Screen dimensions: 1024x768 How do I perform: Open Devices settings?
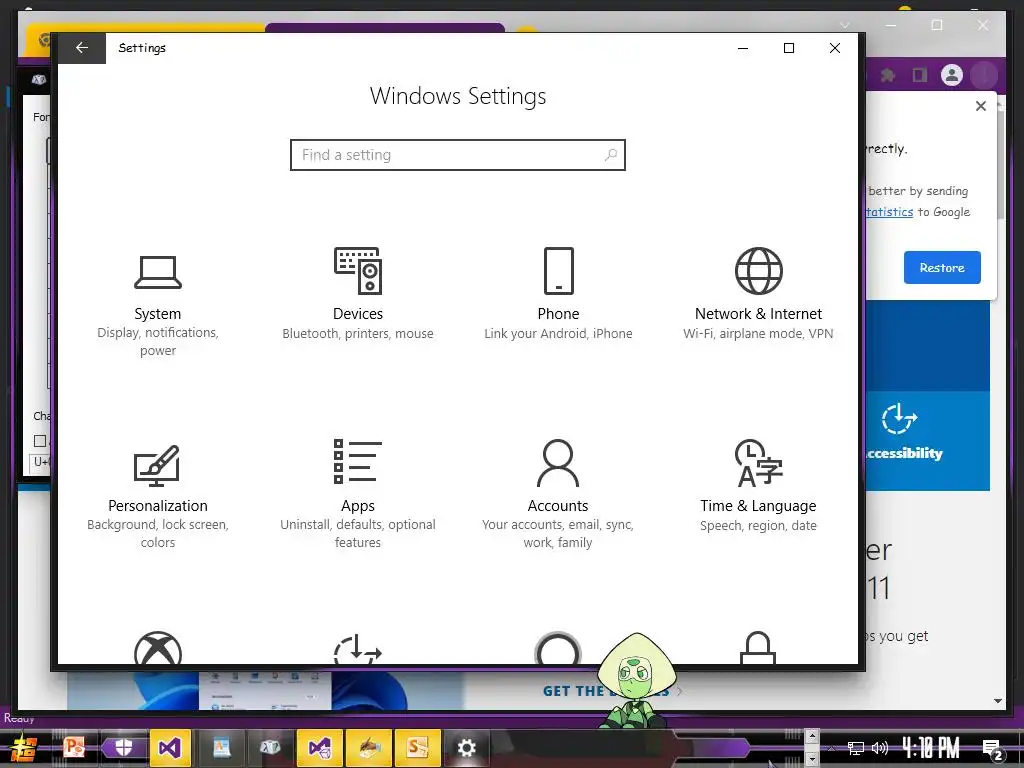[358, 294]
